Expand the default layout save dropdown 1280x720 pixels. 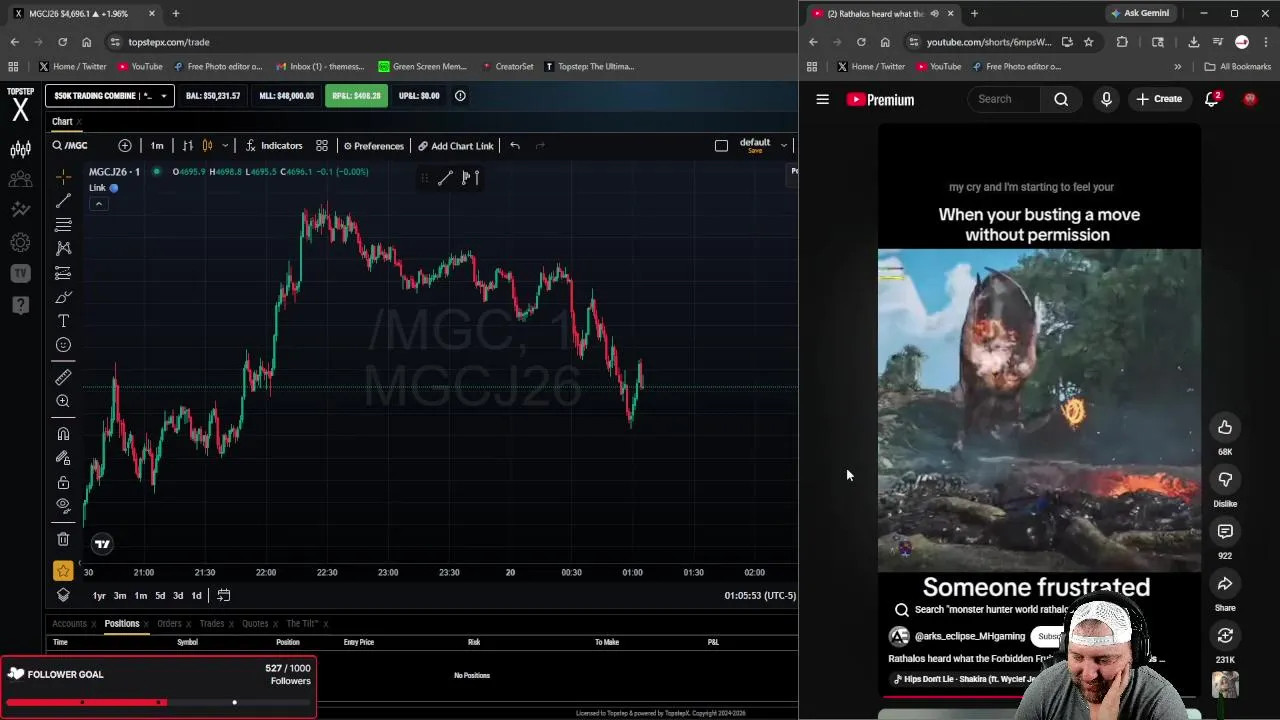tap(784, 146)
